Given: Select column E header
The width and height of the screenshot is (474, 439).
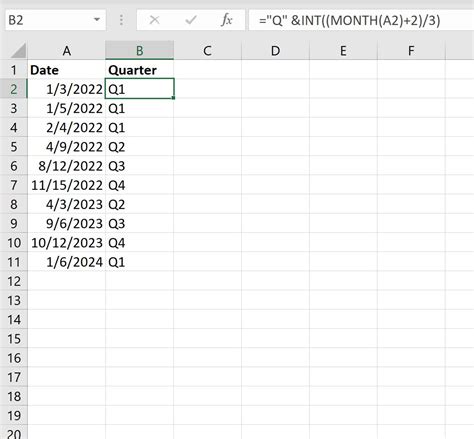Looking at the screenshot, I should (x=343, y=51).
